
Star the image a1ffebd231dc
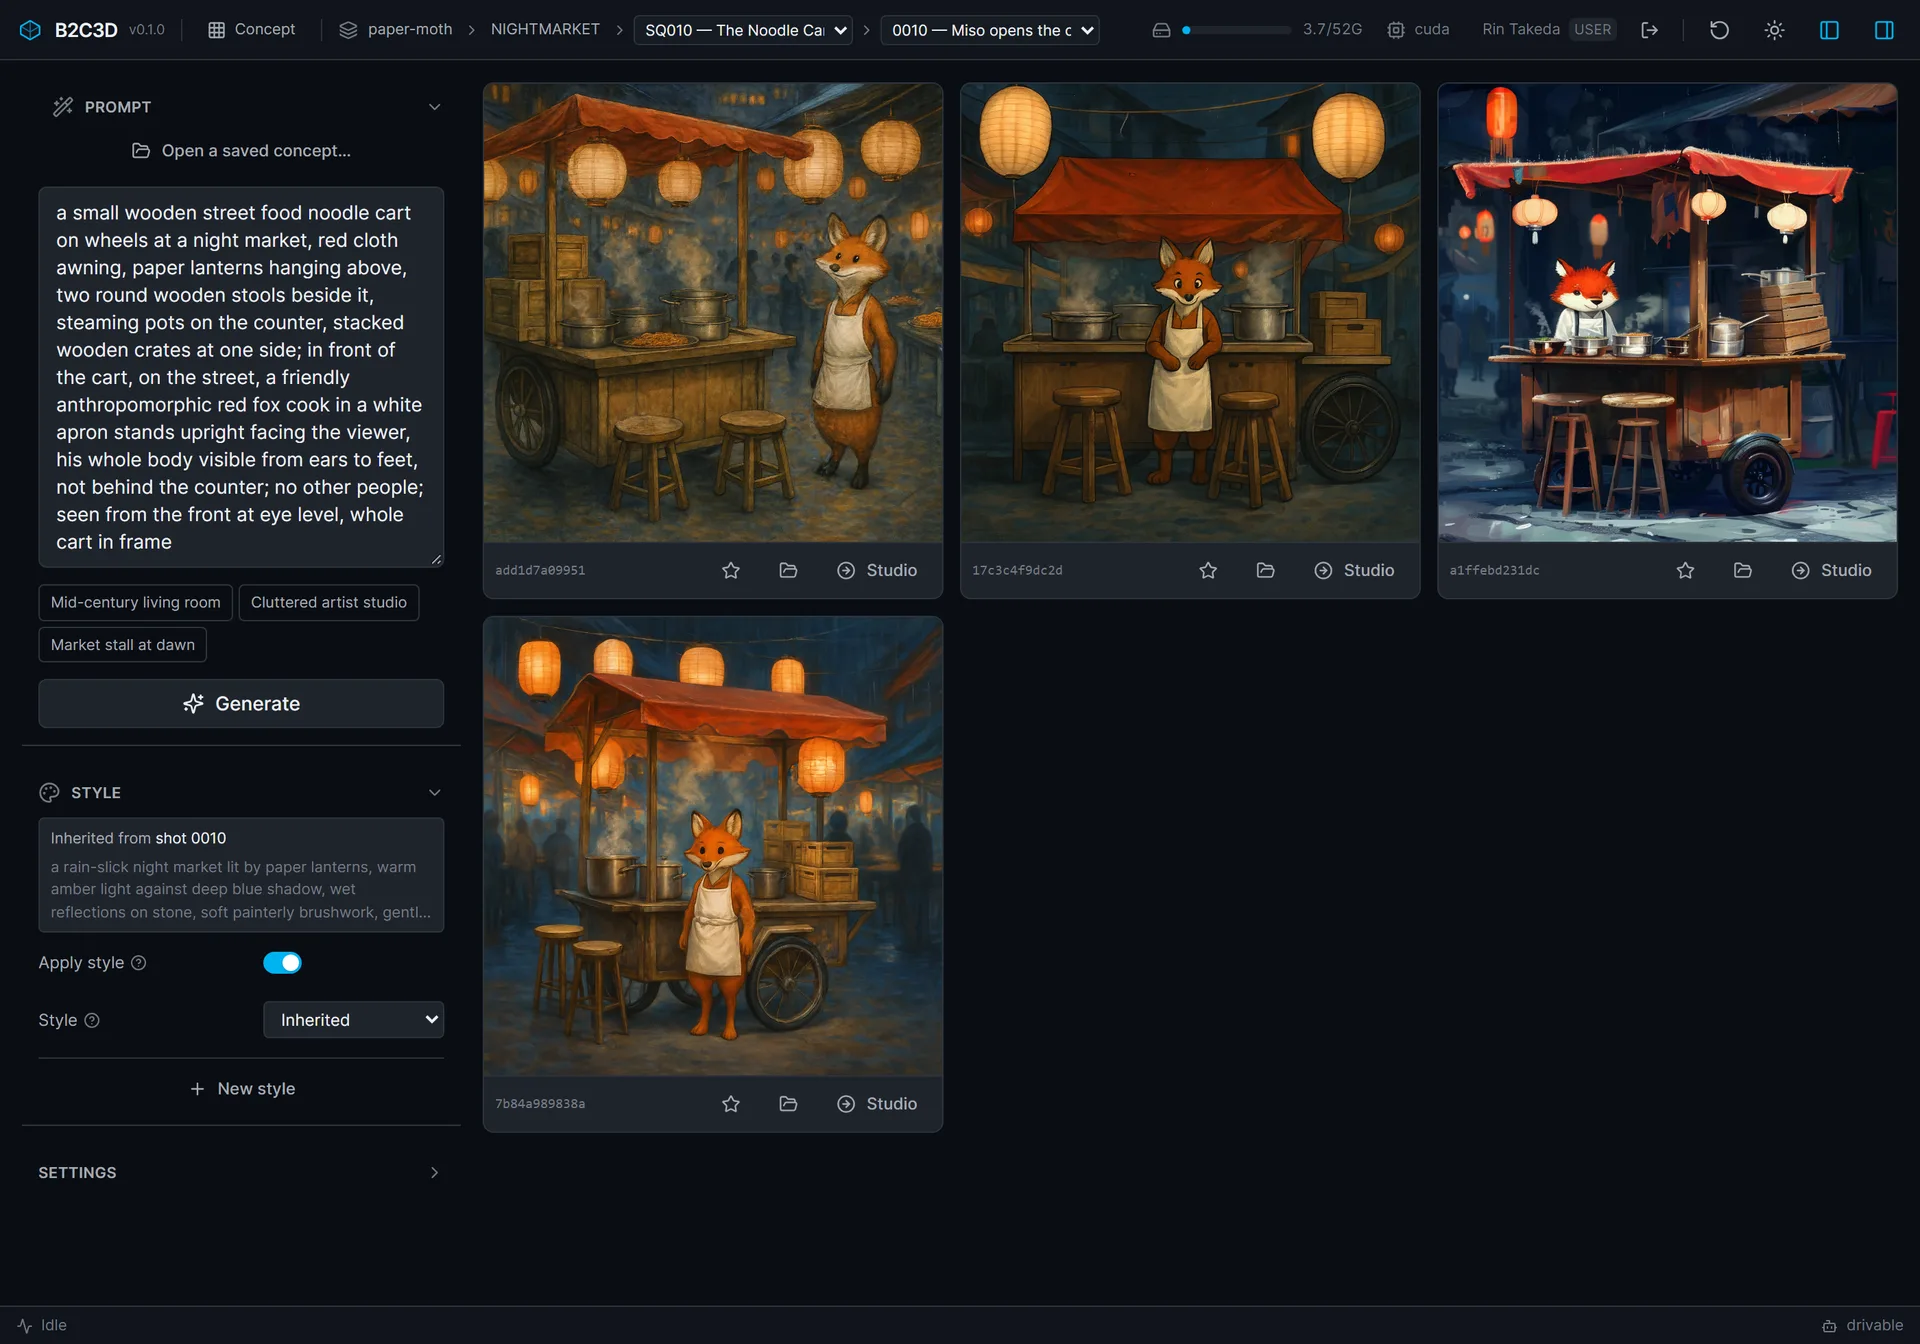click(x=1685, y=570)
